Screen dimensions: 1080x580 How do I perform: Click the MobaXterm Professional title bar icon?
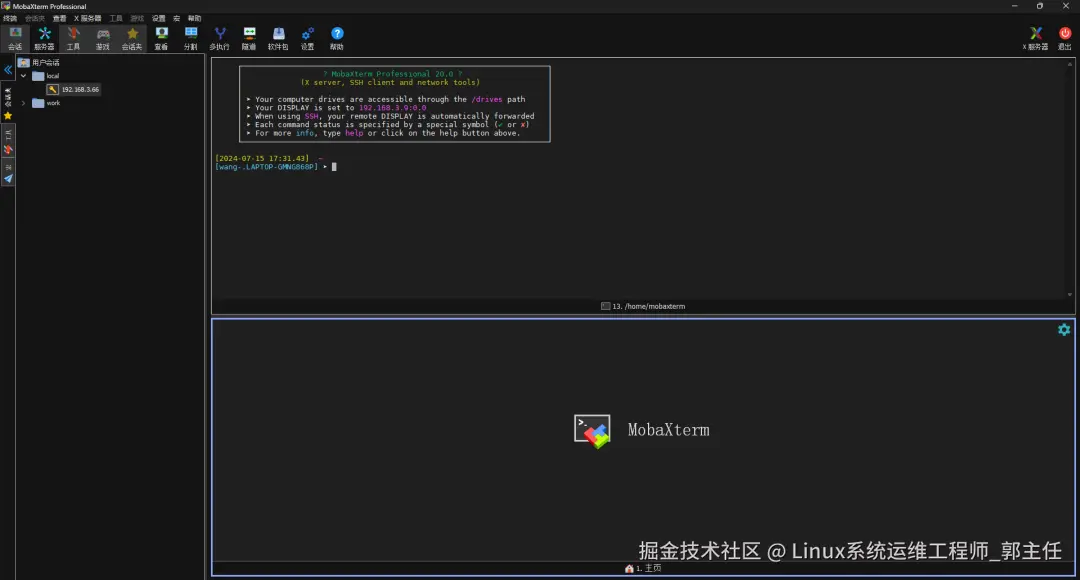tap(6, 6)
